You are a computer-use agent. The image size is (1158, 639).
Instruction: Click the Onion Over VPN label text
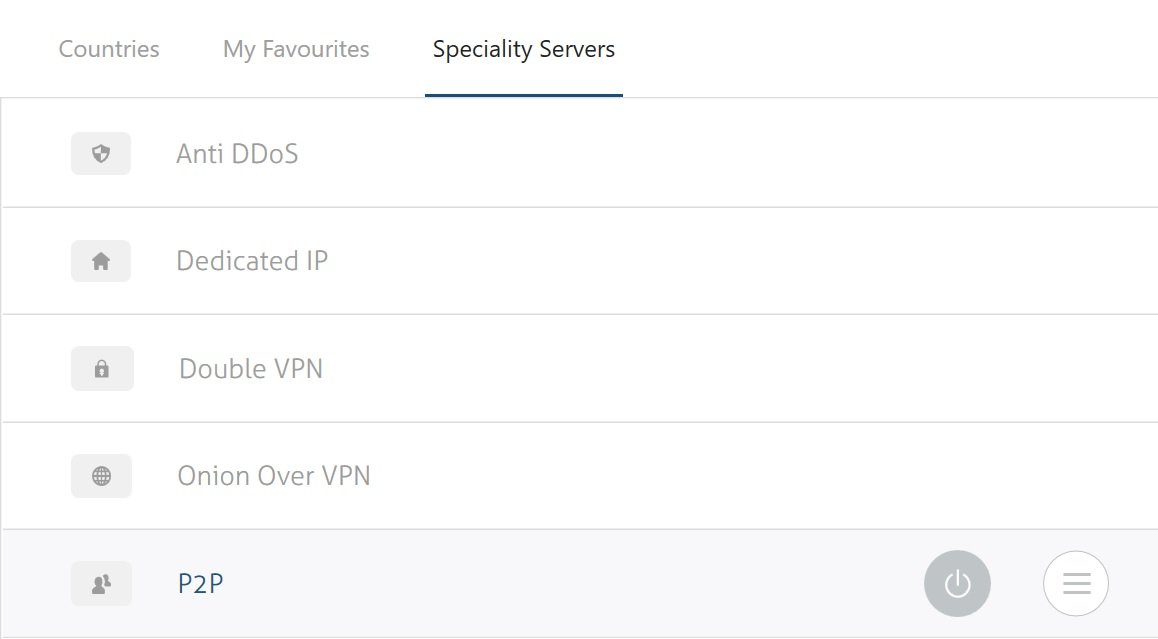[274, 476]
